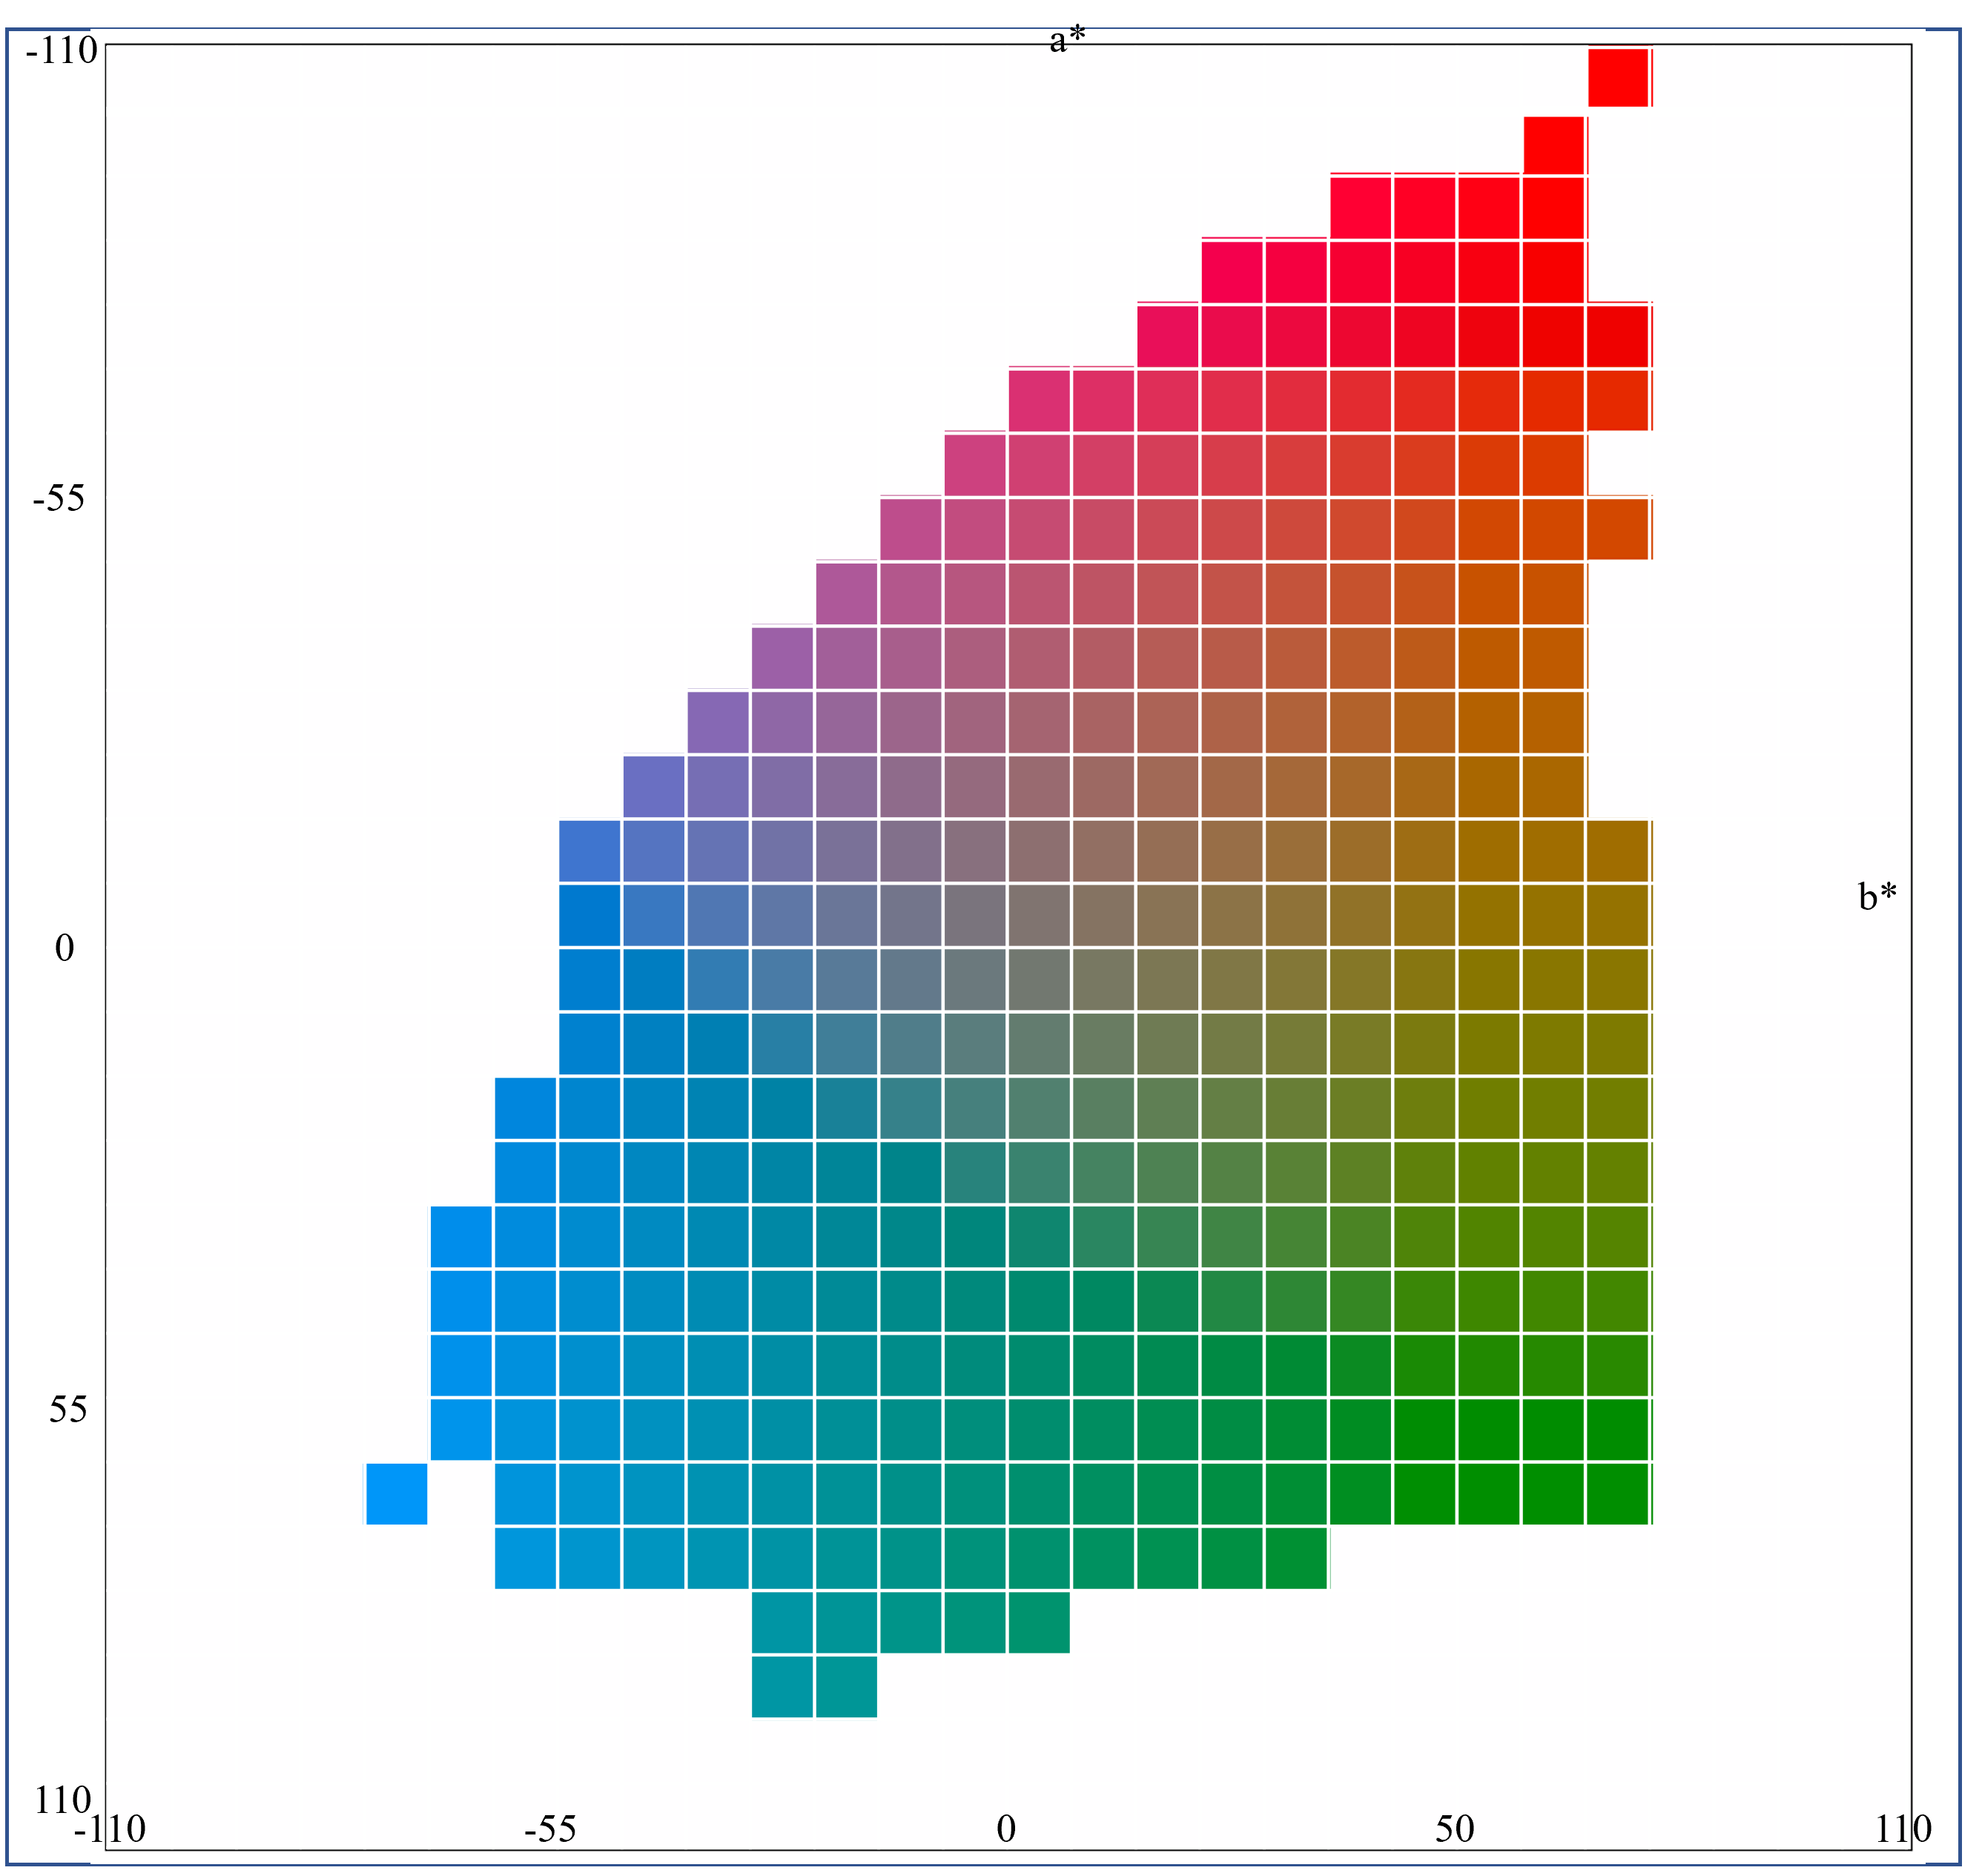Click the -55 tick label on horizontal axis

(550, 1828)
